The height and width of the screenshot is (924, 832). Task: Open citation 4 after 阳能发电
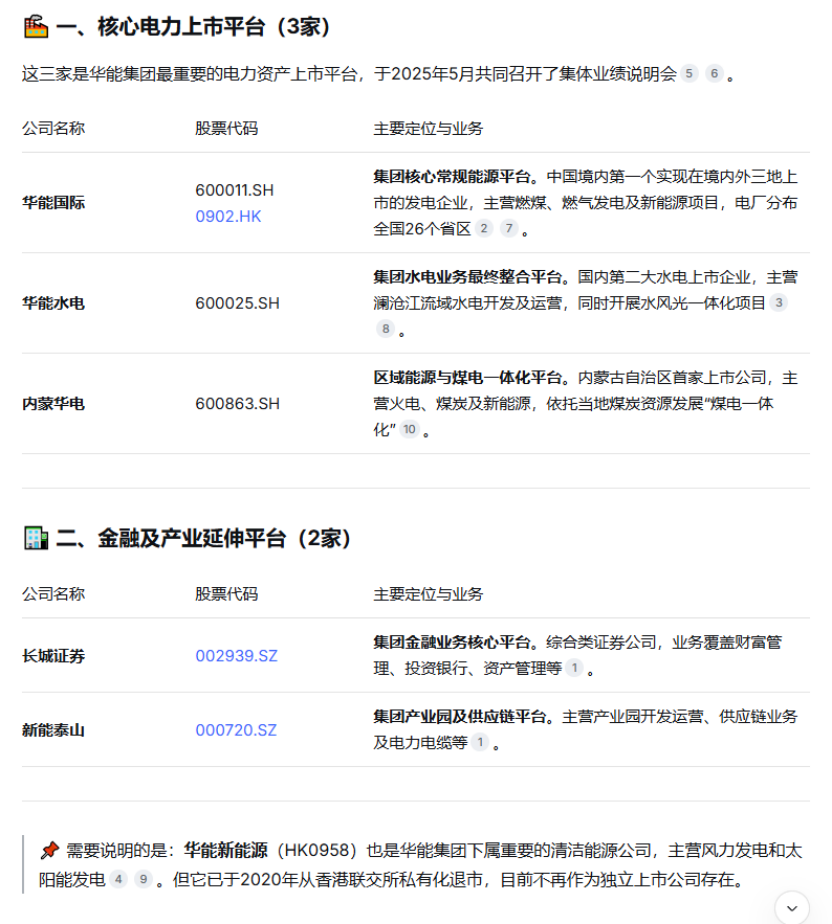click(x=118, y=880)
